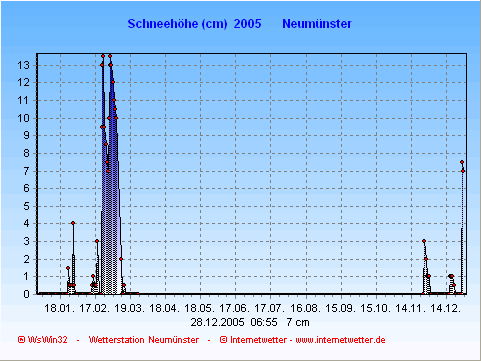Select the y-axis label '9'
Viewport: 481px width, 361px height.
(x=27, y=136)
